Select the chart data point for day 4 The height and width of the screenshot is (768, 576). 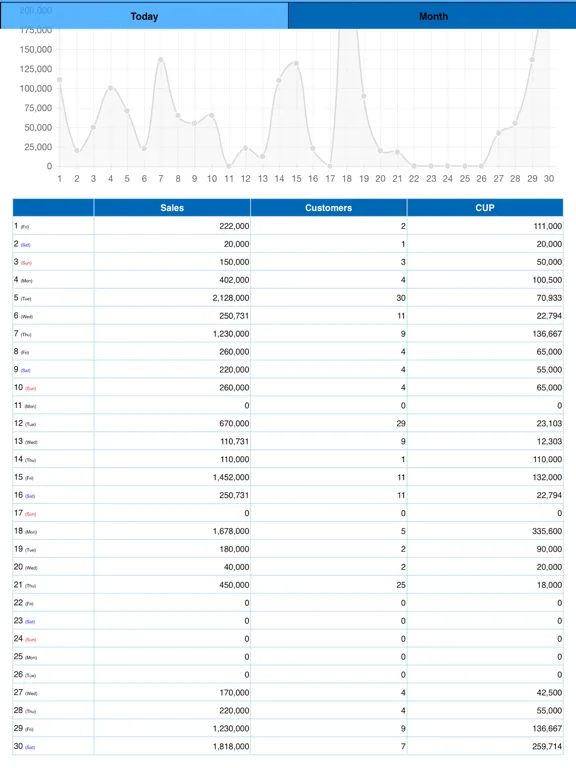[x=110, y=88]
